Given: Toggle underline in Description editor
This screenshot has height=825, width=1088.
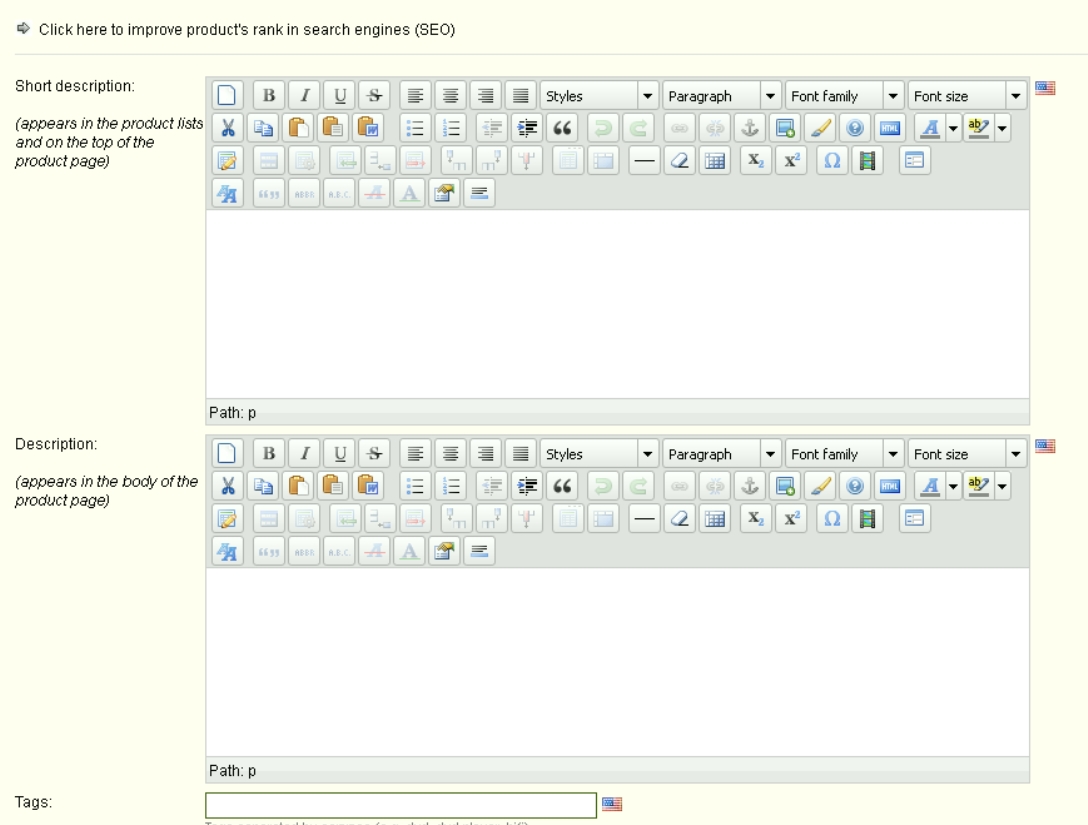Looking at the screenshot, I should [x=340, y=453].
